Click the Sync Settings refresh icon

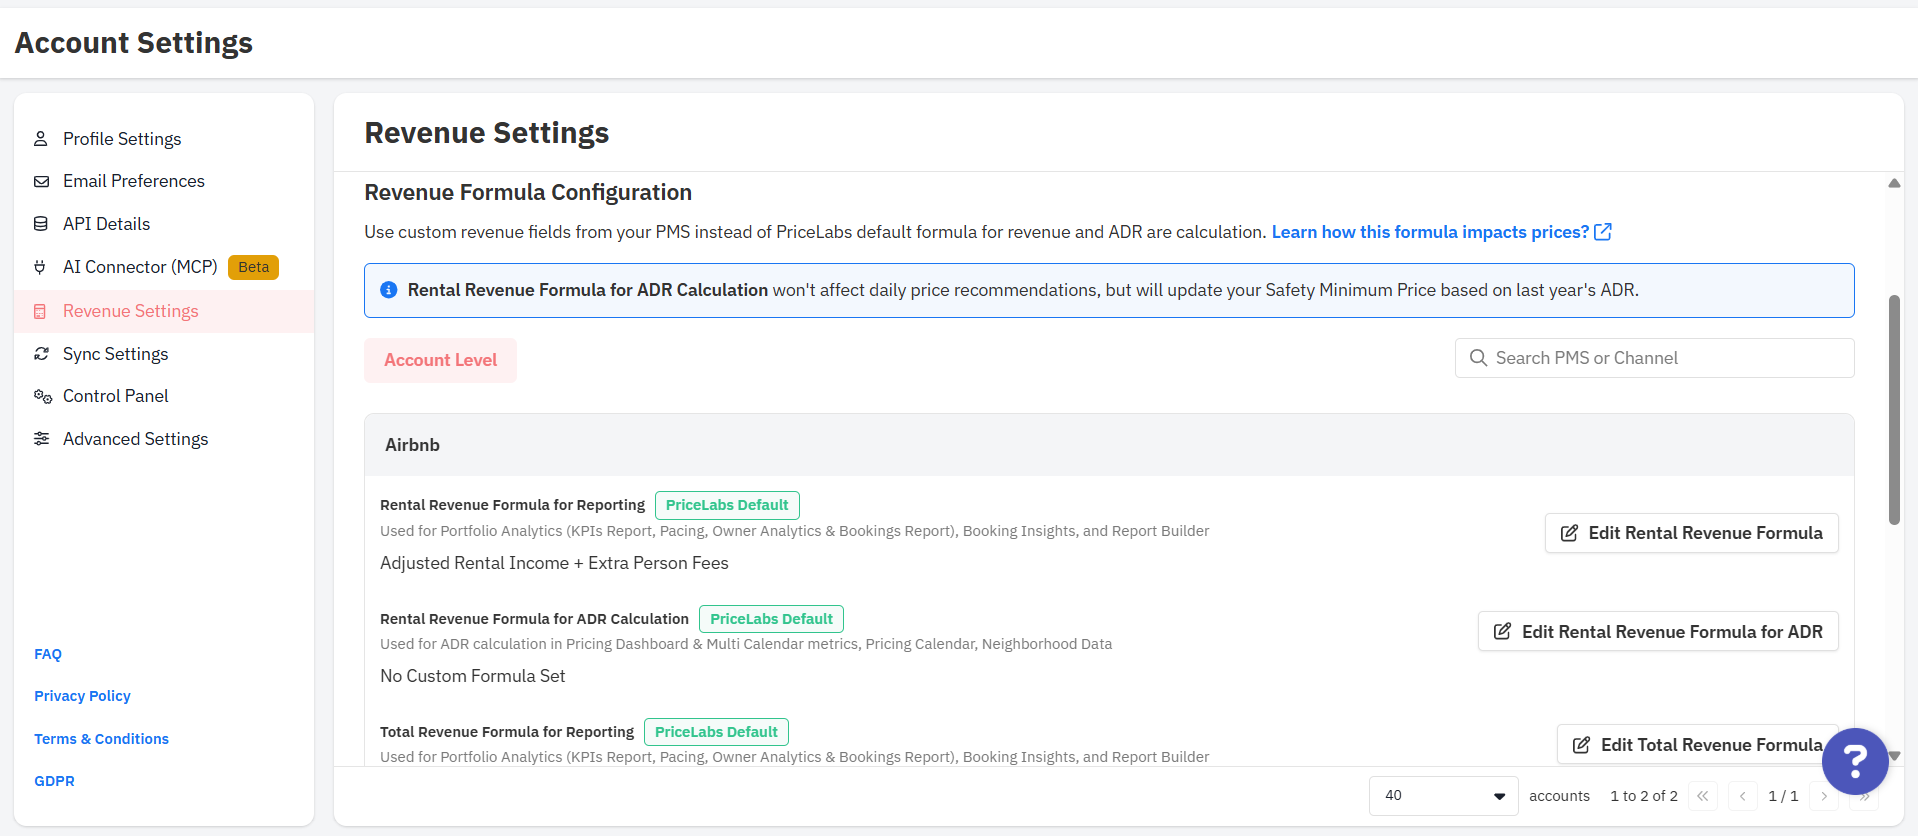coord(41,354)
